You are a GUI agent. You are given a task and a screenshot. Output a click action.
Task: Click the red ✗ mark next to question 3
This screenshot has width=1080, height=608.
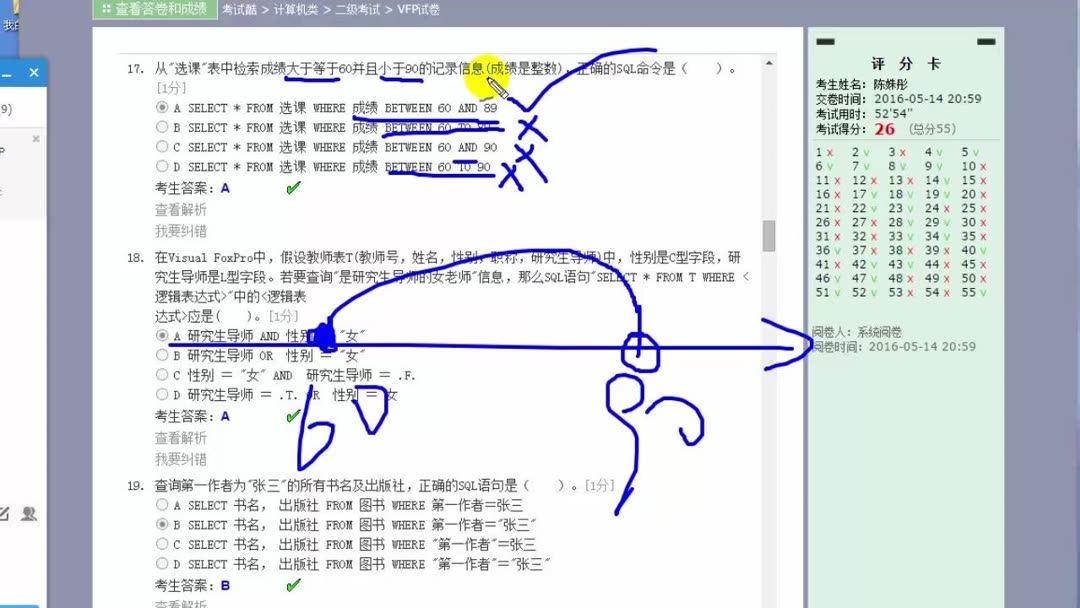902,152
